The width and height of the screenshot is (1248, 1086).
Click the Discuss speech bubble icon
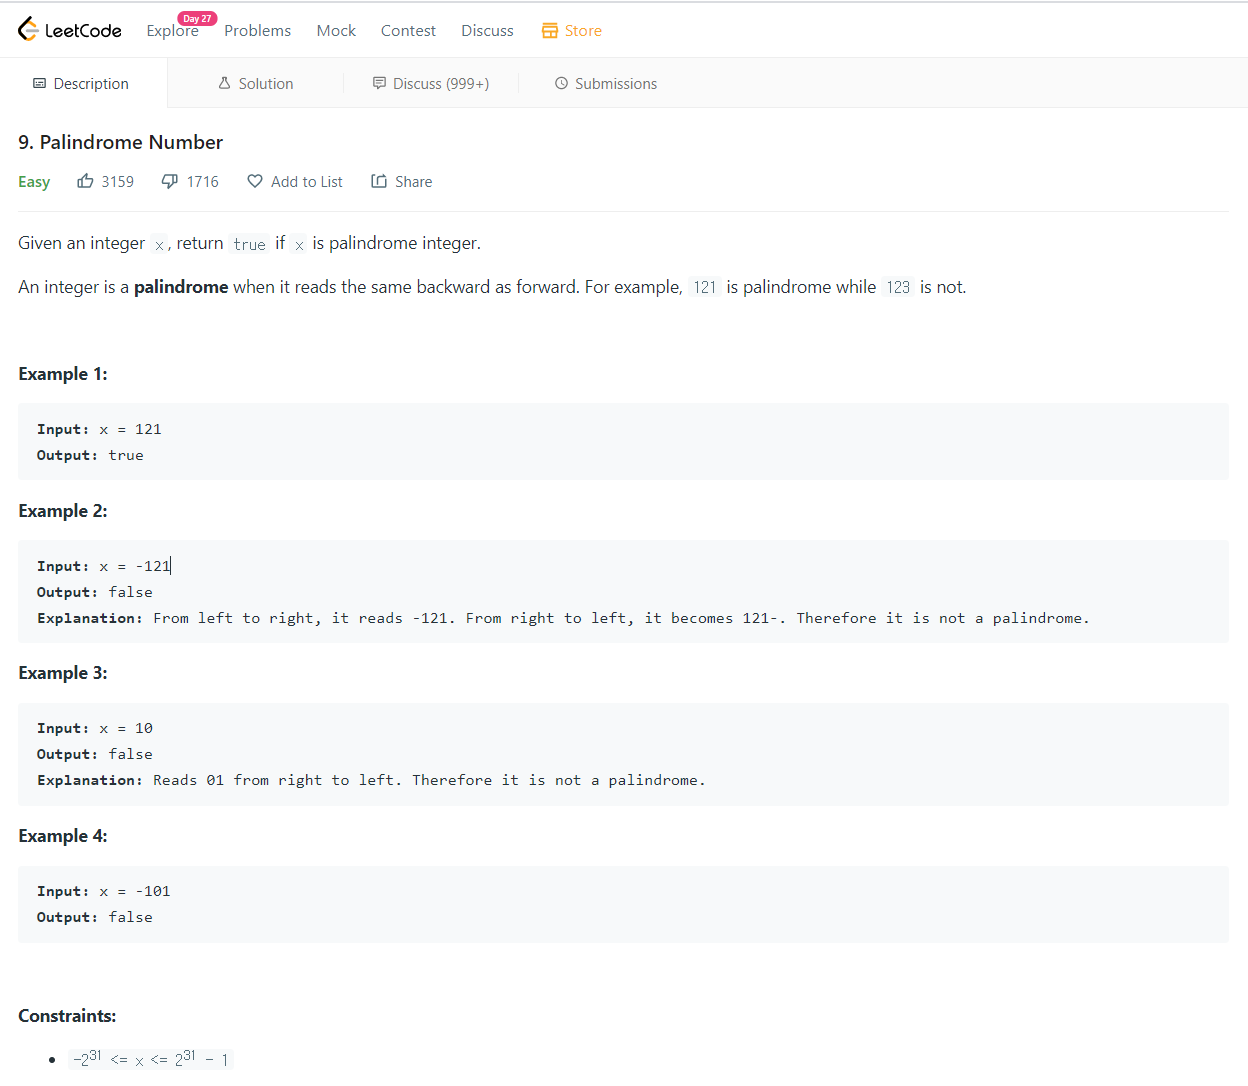pos(379,84)
